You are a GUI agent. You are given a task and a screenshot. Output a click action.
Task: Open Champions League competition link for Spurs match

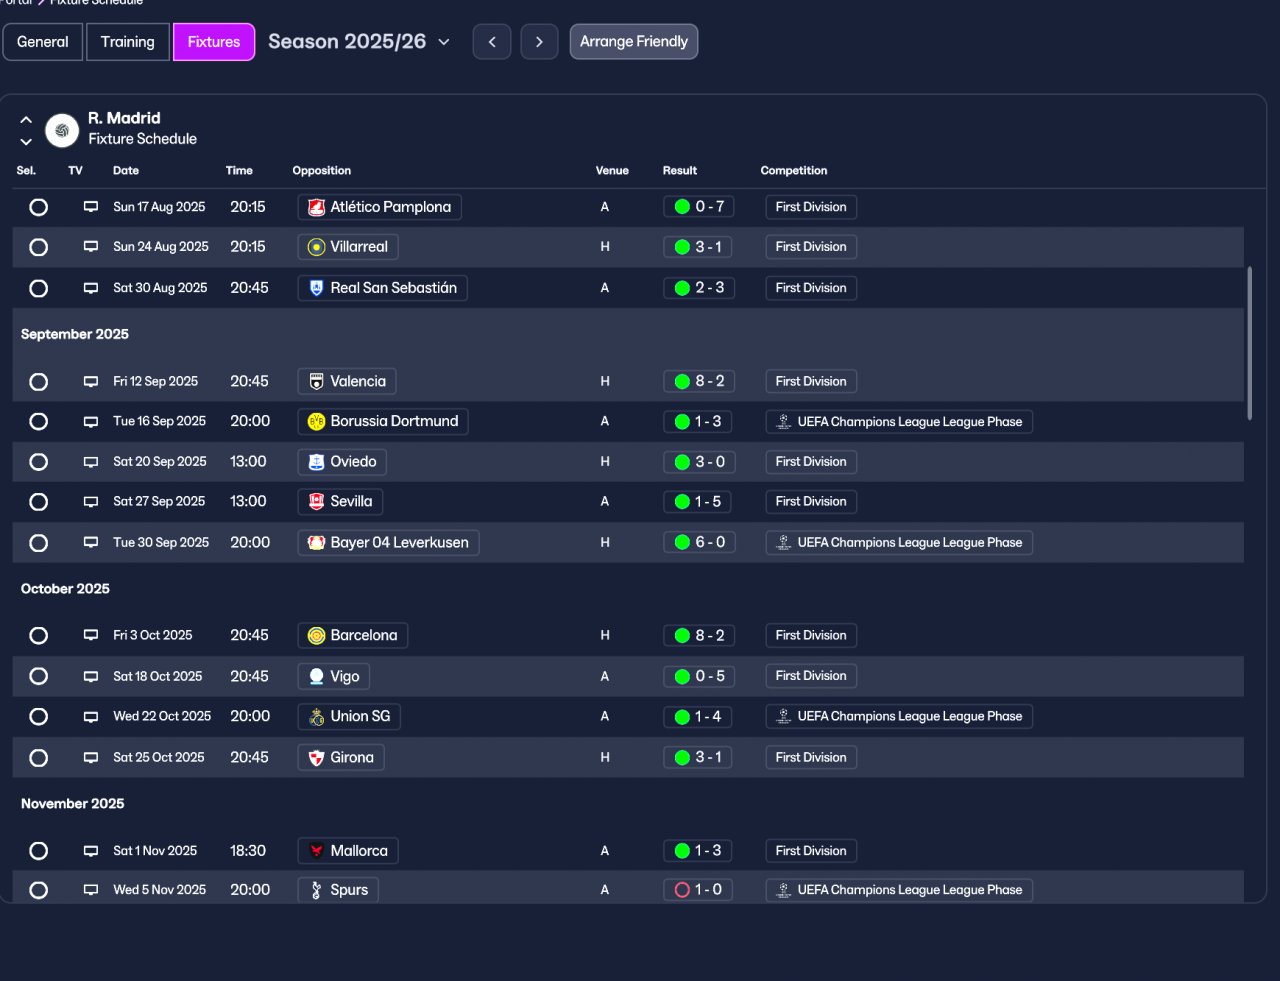899,890
